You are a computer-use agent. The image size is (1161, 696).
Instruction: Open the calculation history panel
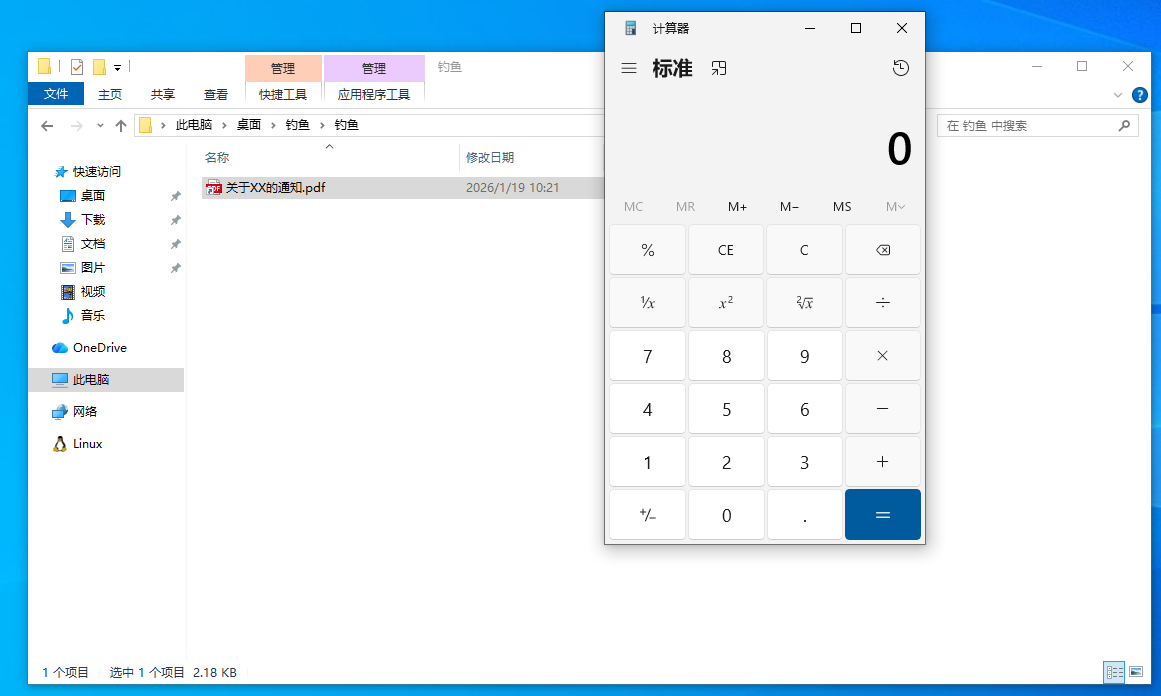tap(900, 68)
